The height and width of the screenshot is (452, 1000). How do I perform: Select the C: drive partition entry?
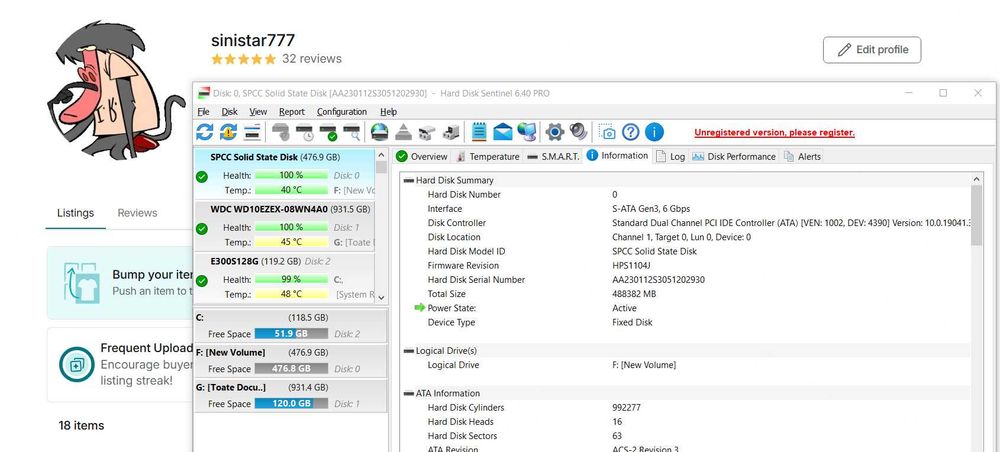click(x=290, y=326)
